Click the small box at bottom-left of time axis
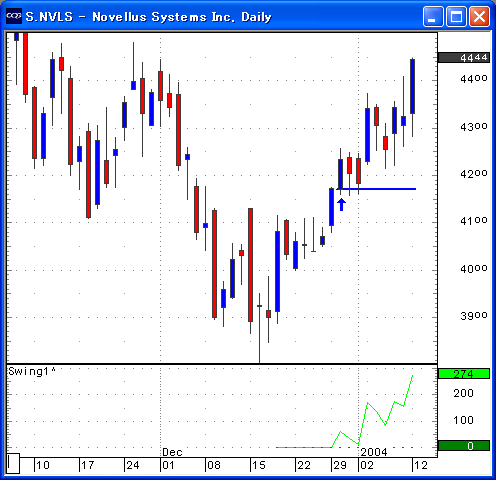Viewport: 496px width, 480px height. [13, 463]
